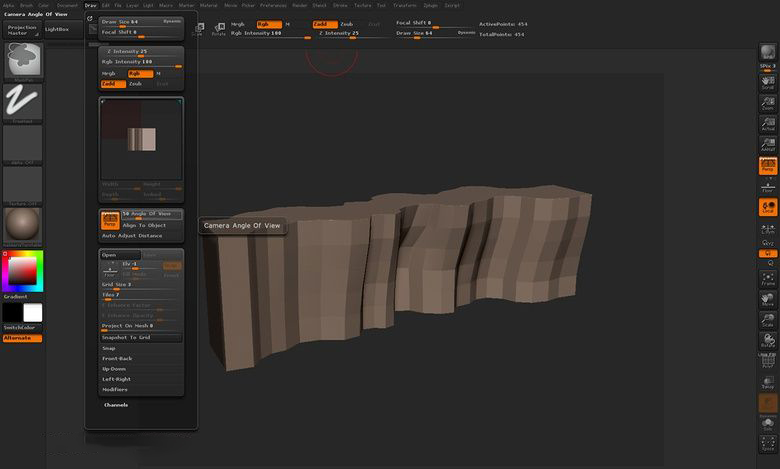Click the material sphere preview
Screen dimensions: 780x469
click(22, 225)
